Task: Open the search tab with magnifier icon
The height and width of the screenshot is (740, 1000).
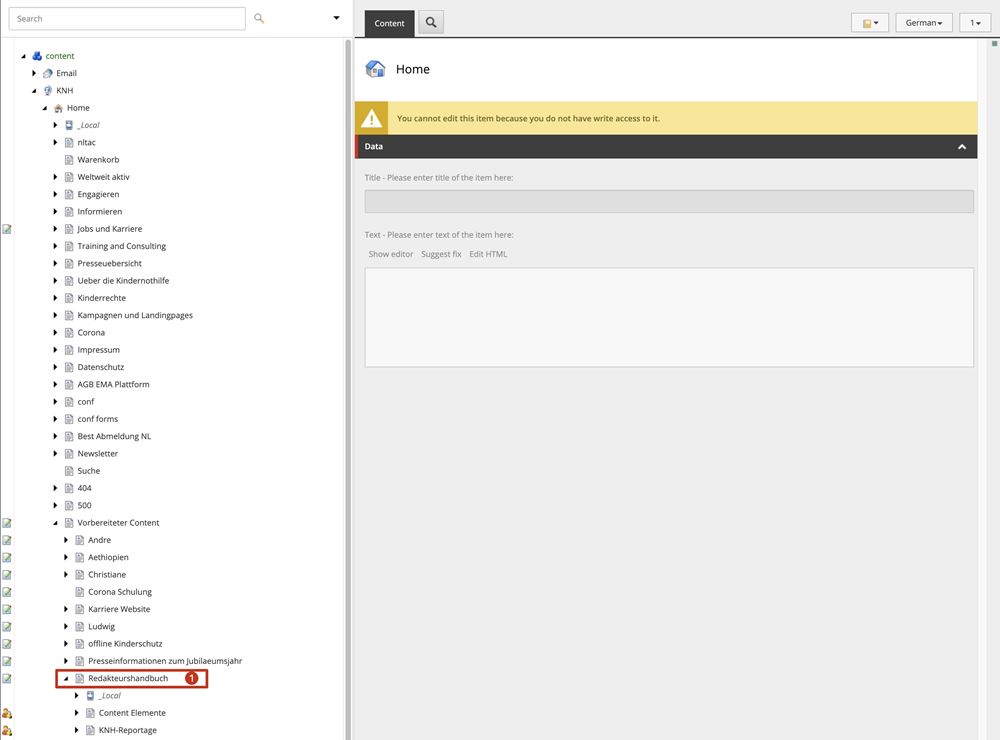Action: 431,23
